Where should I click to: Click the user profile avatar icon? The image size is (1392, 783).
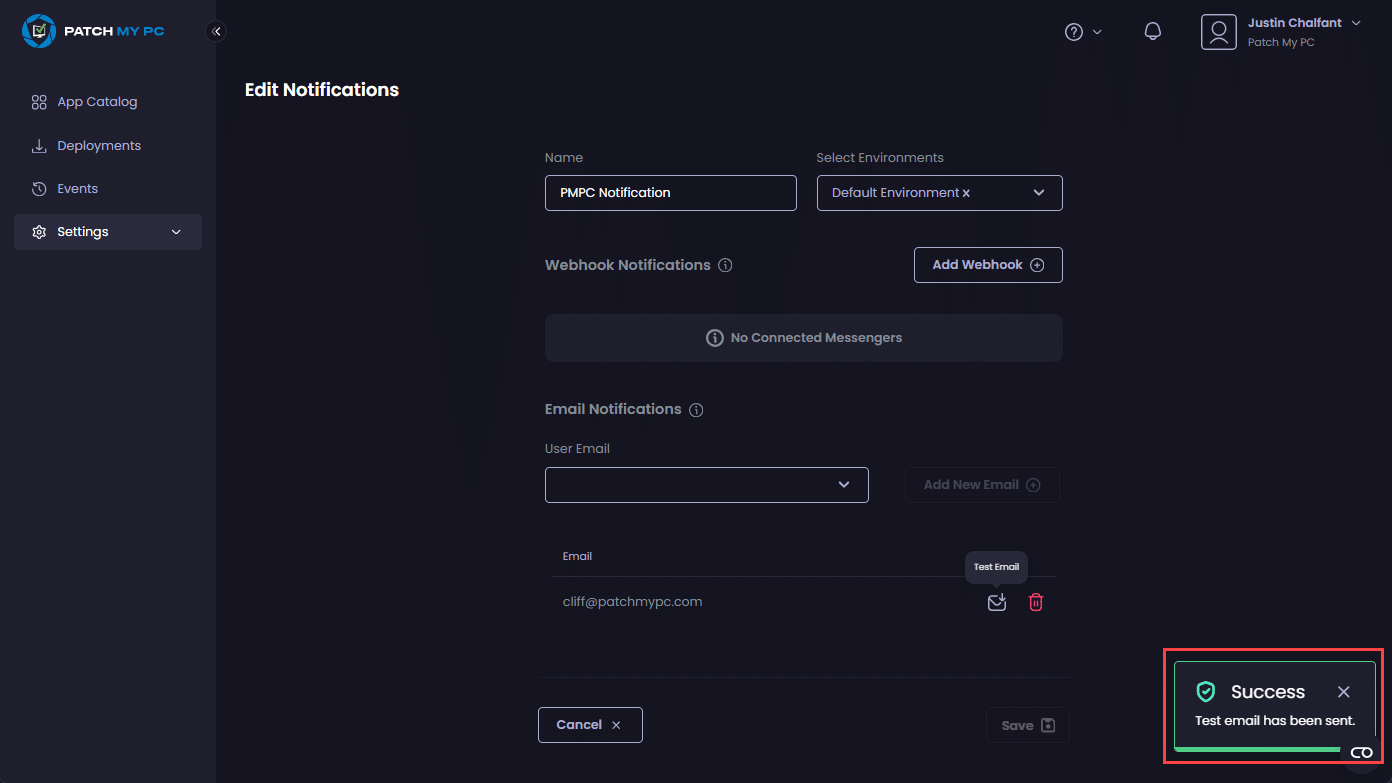[1218, 32]
